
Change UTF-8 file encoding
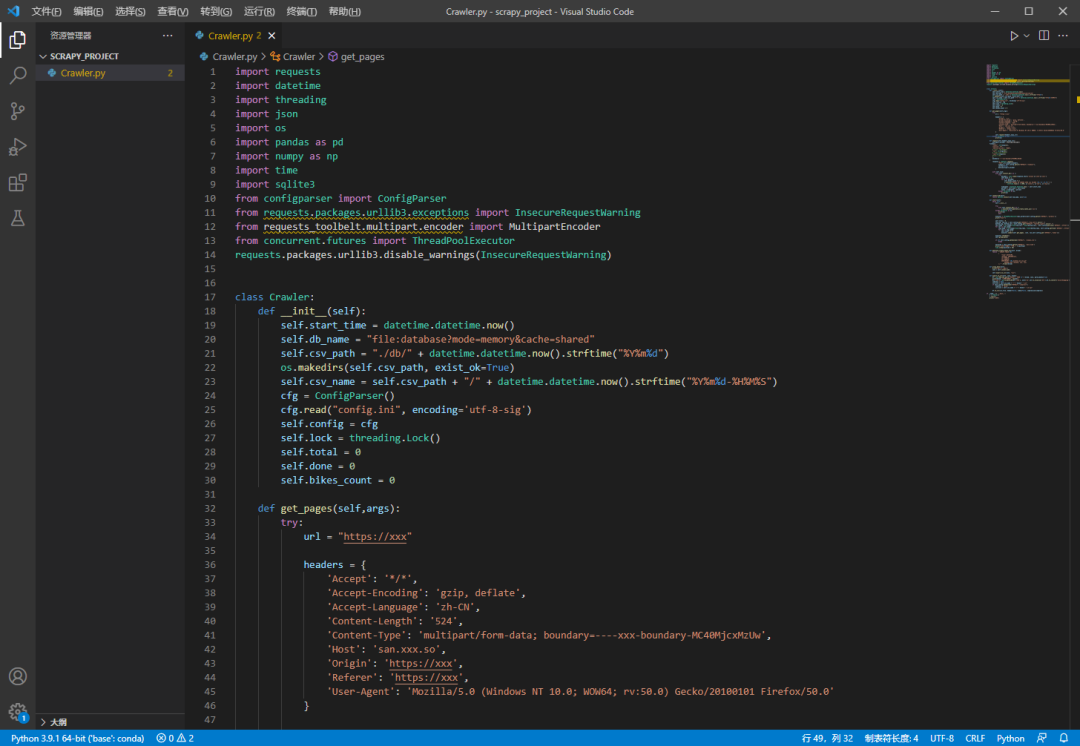coord(942,738)
